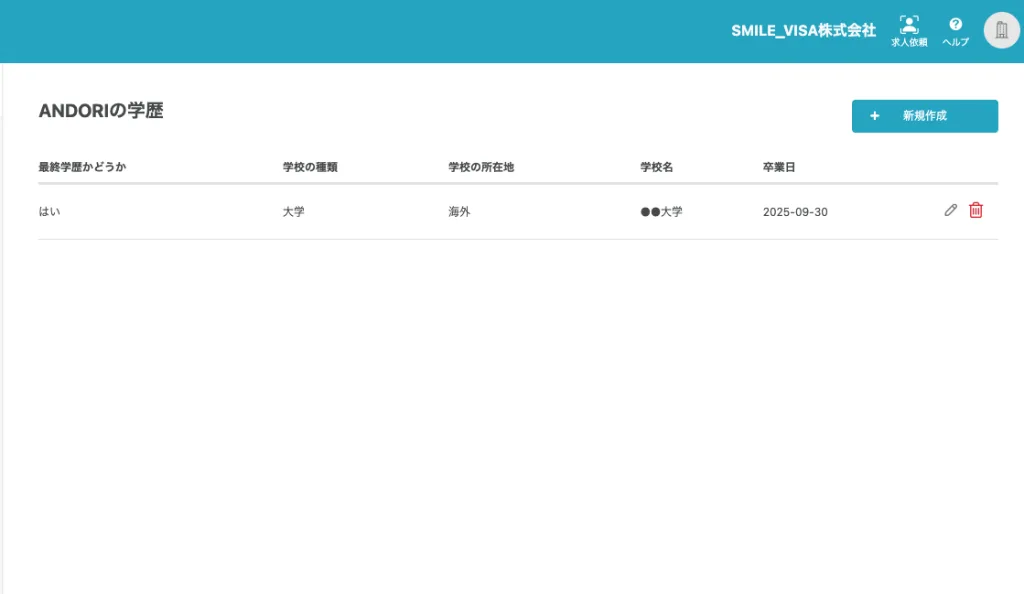Click the 大学 school type cell
Image resolution: width=1024 pixels, height=594 pixels.
point(294,212)
